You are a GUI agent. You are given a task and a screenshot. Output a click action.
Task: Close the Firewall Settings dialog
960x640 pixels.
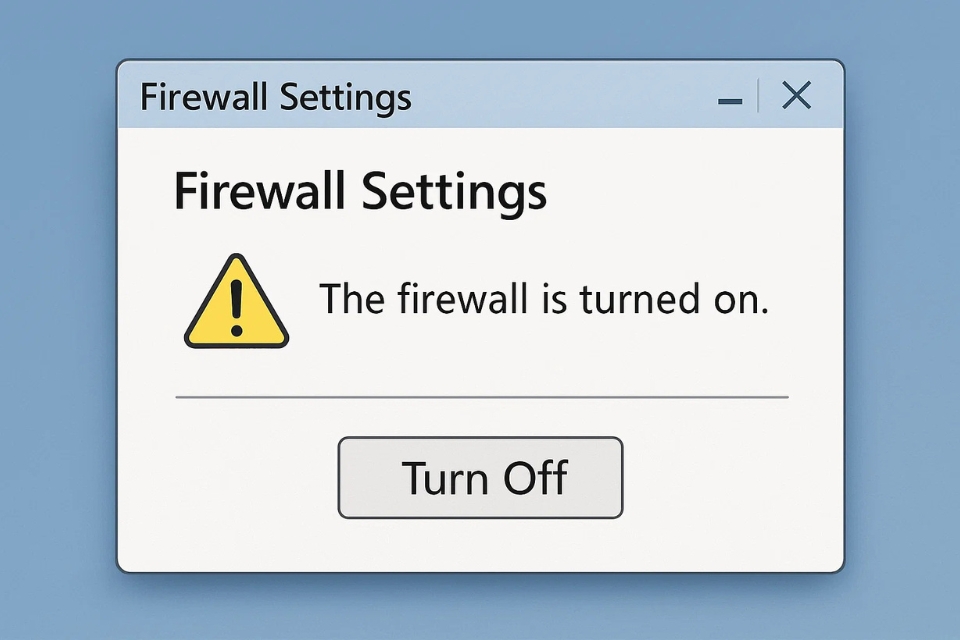point(797,96)
